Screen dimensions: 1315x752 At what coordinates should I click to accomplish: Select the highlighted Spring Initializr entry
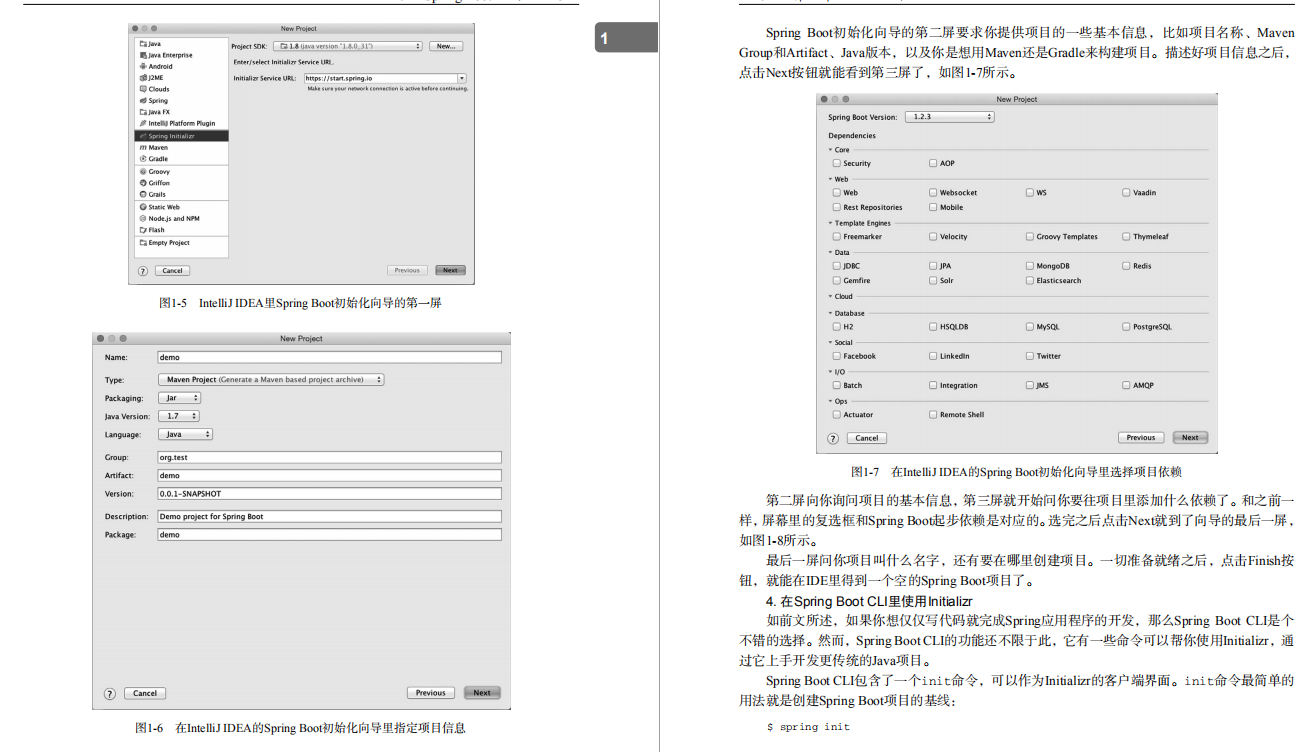(181, 136)
